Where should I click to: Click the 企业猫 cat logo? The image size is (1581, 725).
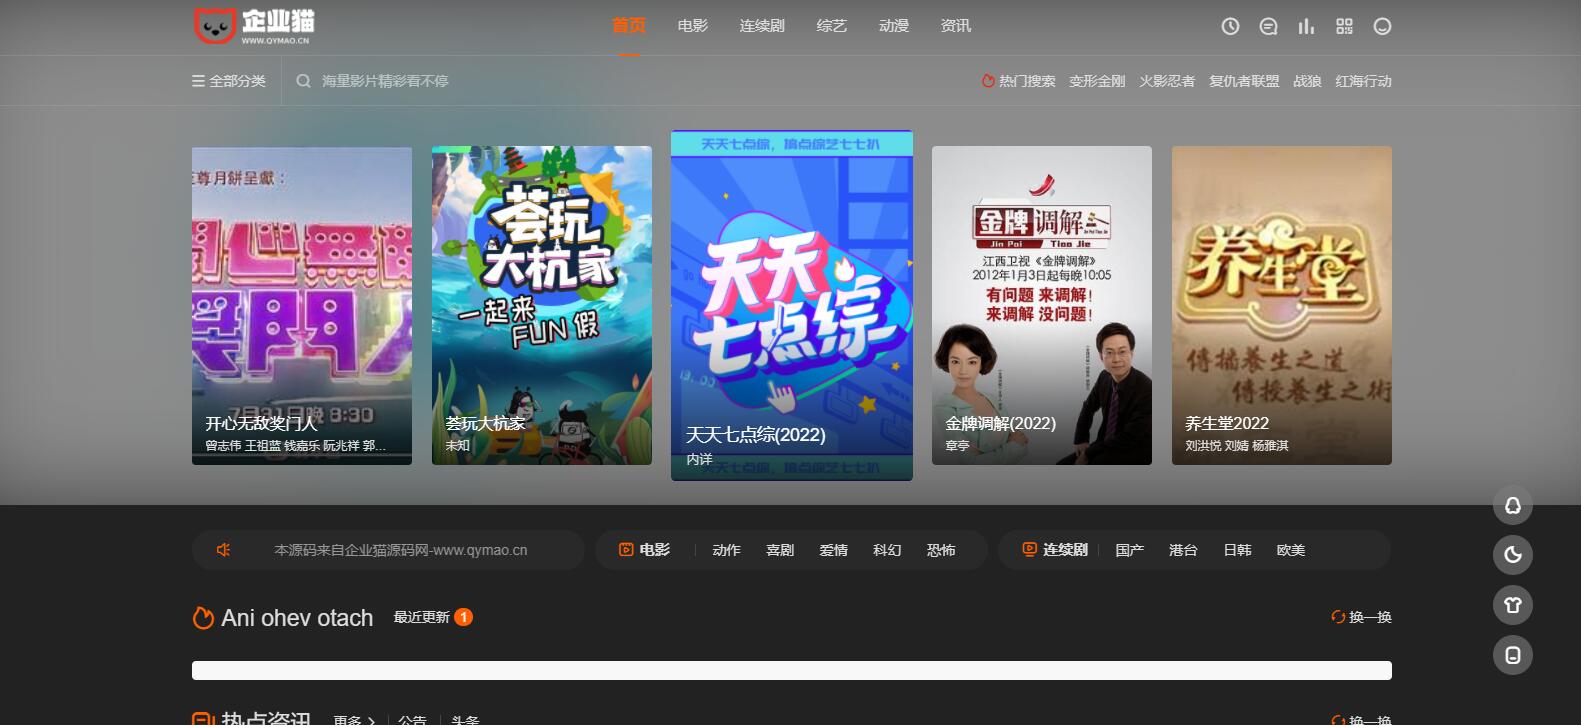pyautogui.click(x=254, y=26)
